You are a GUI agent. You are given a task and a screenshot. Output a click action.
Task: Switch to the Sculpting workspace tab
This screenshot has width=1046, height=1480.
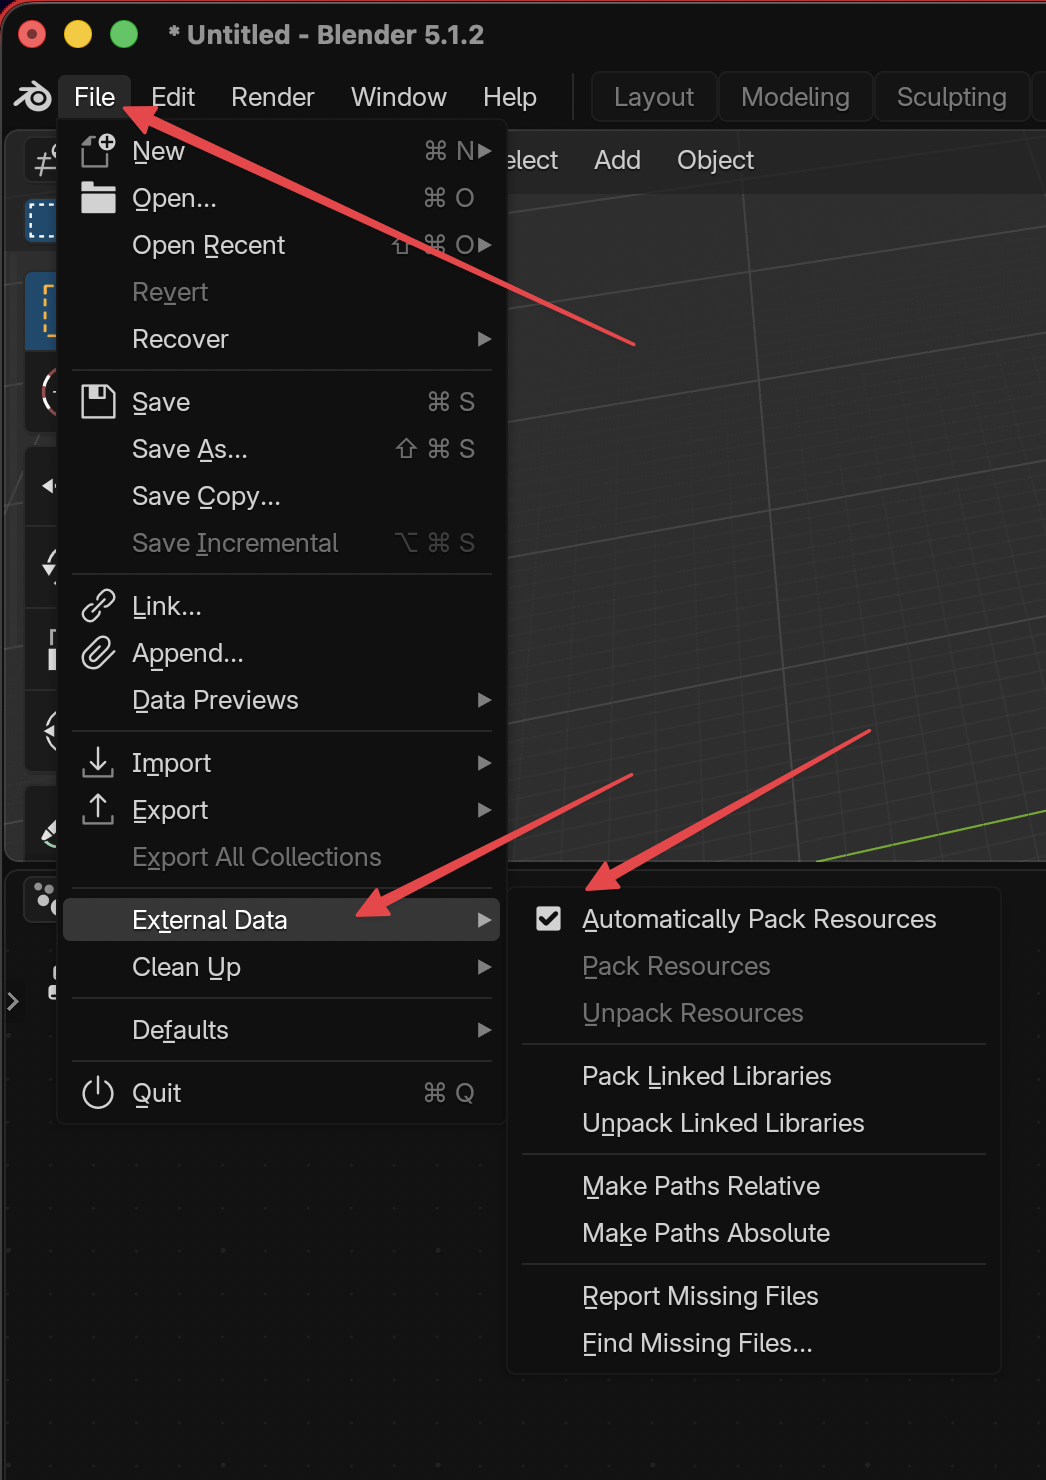click(x=952, y=97)
